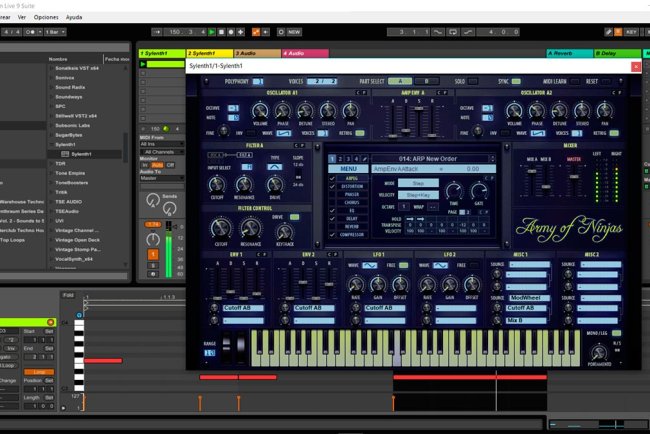Select the 1 Sylenth1 track header
The image size is (650, 434).
(162, 53)
